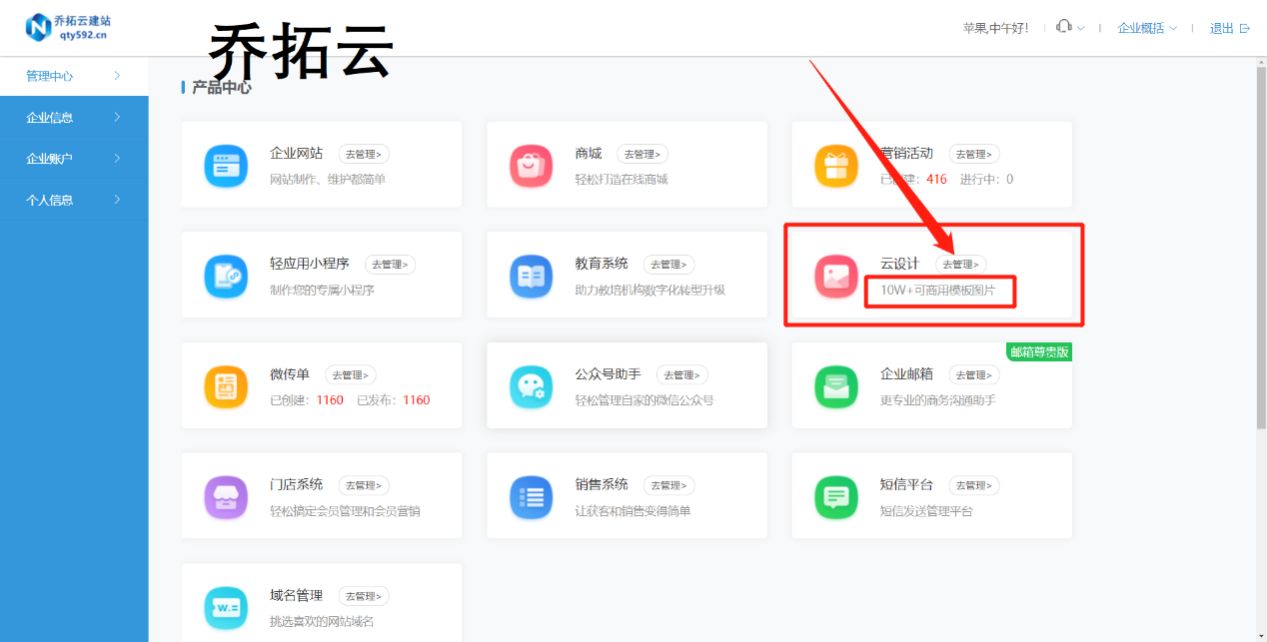
Task: Expand the 企业信息 sidebar chevron
Action: 117,117
